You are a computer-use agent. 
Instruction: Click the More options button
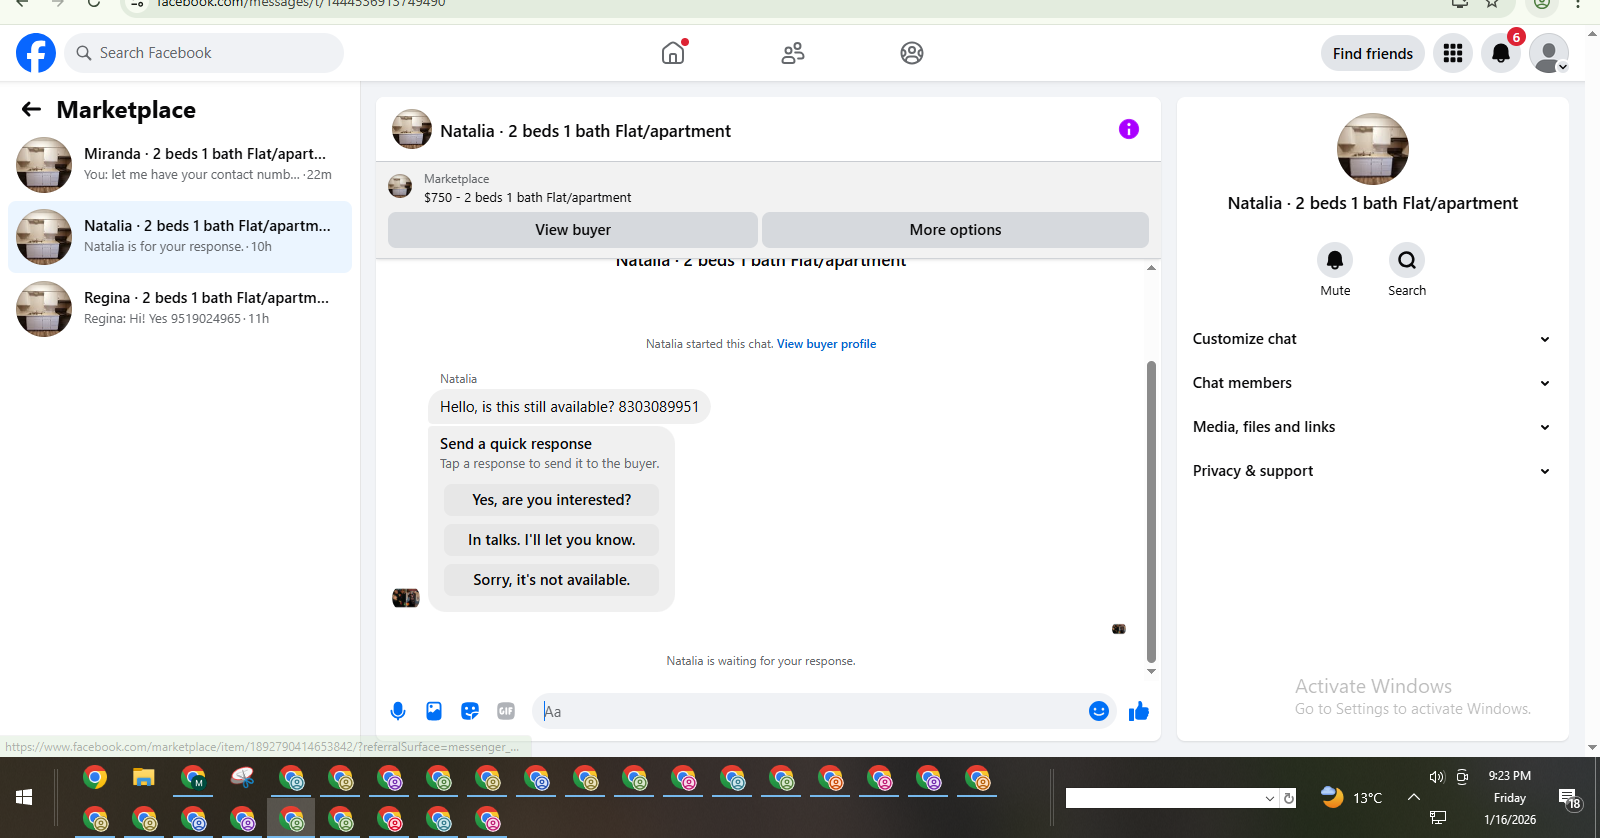click(x=955, y=230)
